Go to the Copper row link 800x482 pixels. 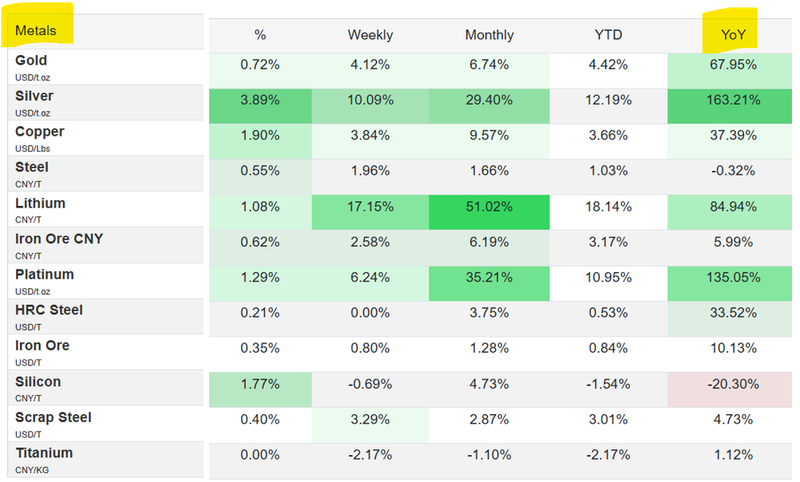point(40,132)
